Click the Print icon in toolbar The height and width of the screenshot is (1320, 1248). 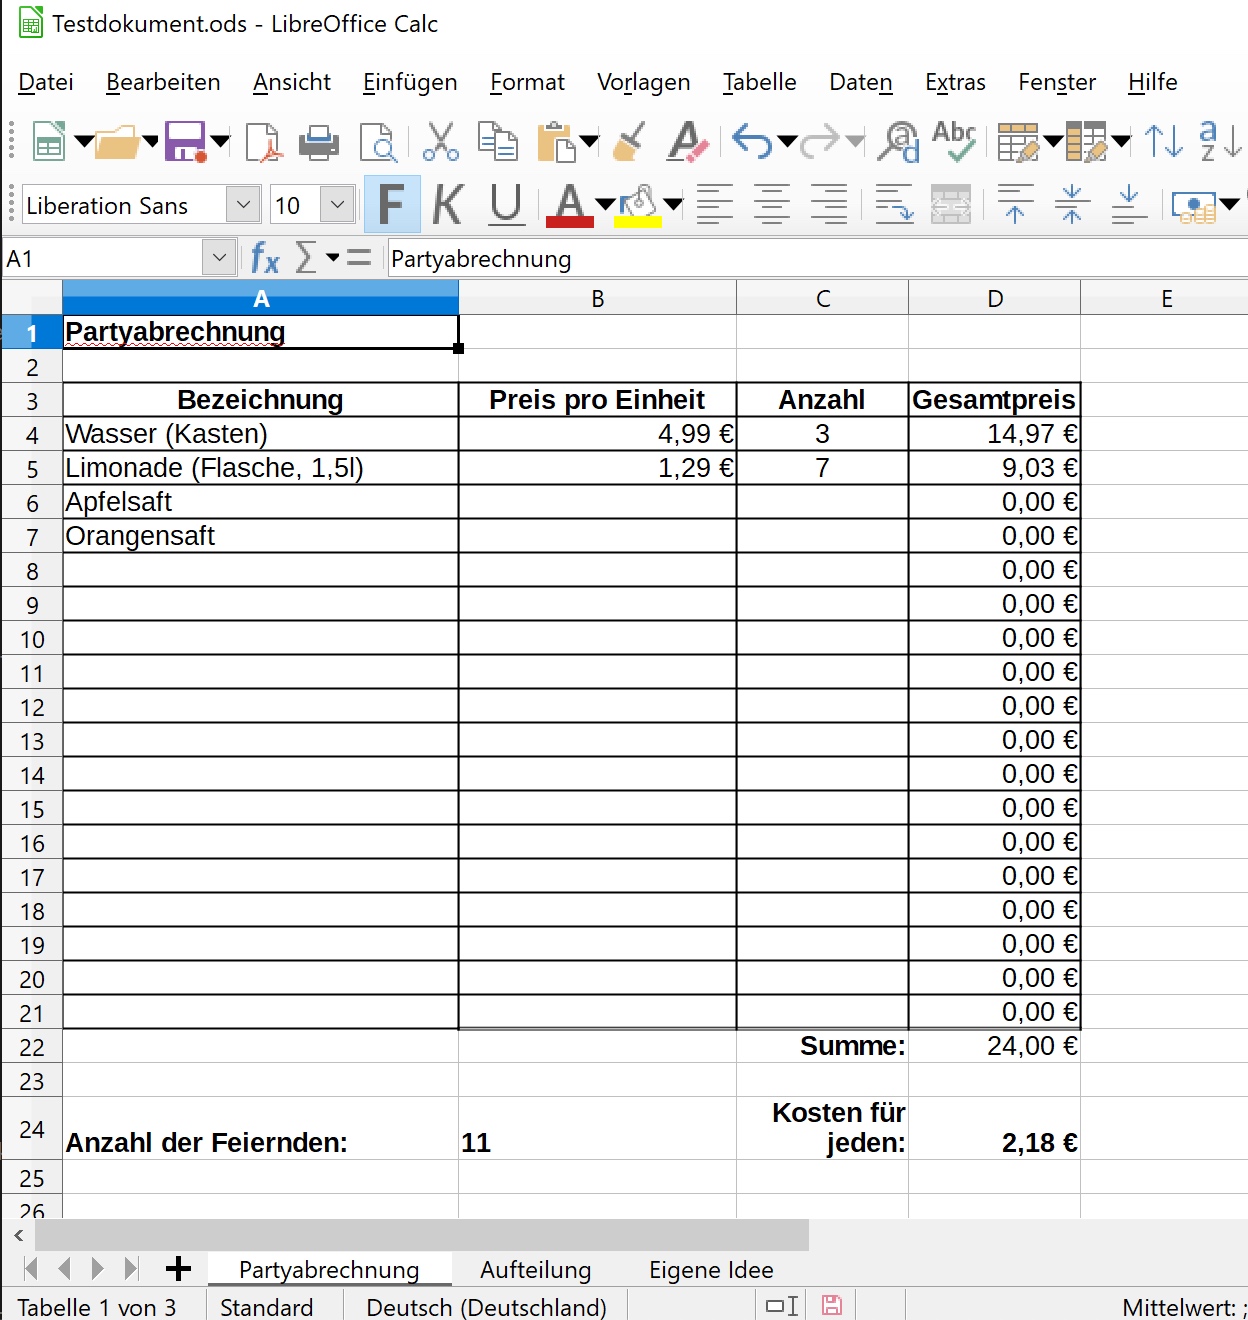tap(319, 142)
